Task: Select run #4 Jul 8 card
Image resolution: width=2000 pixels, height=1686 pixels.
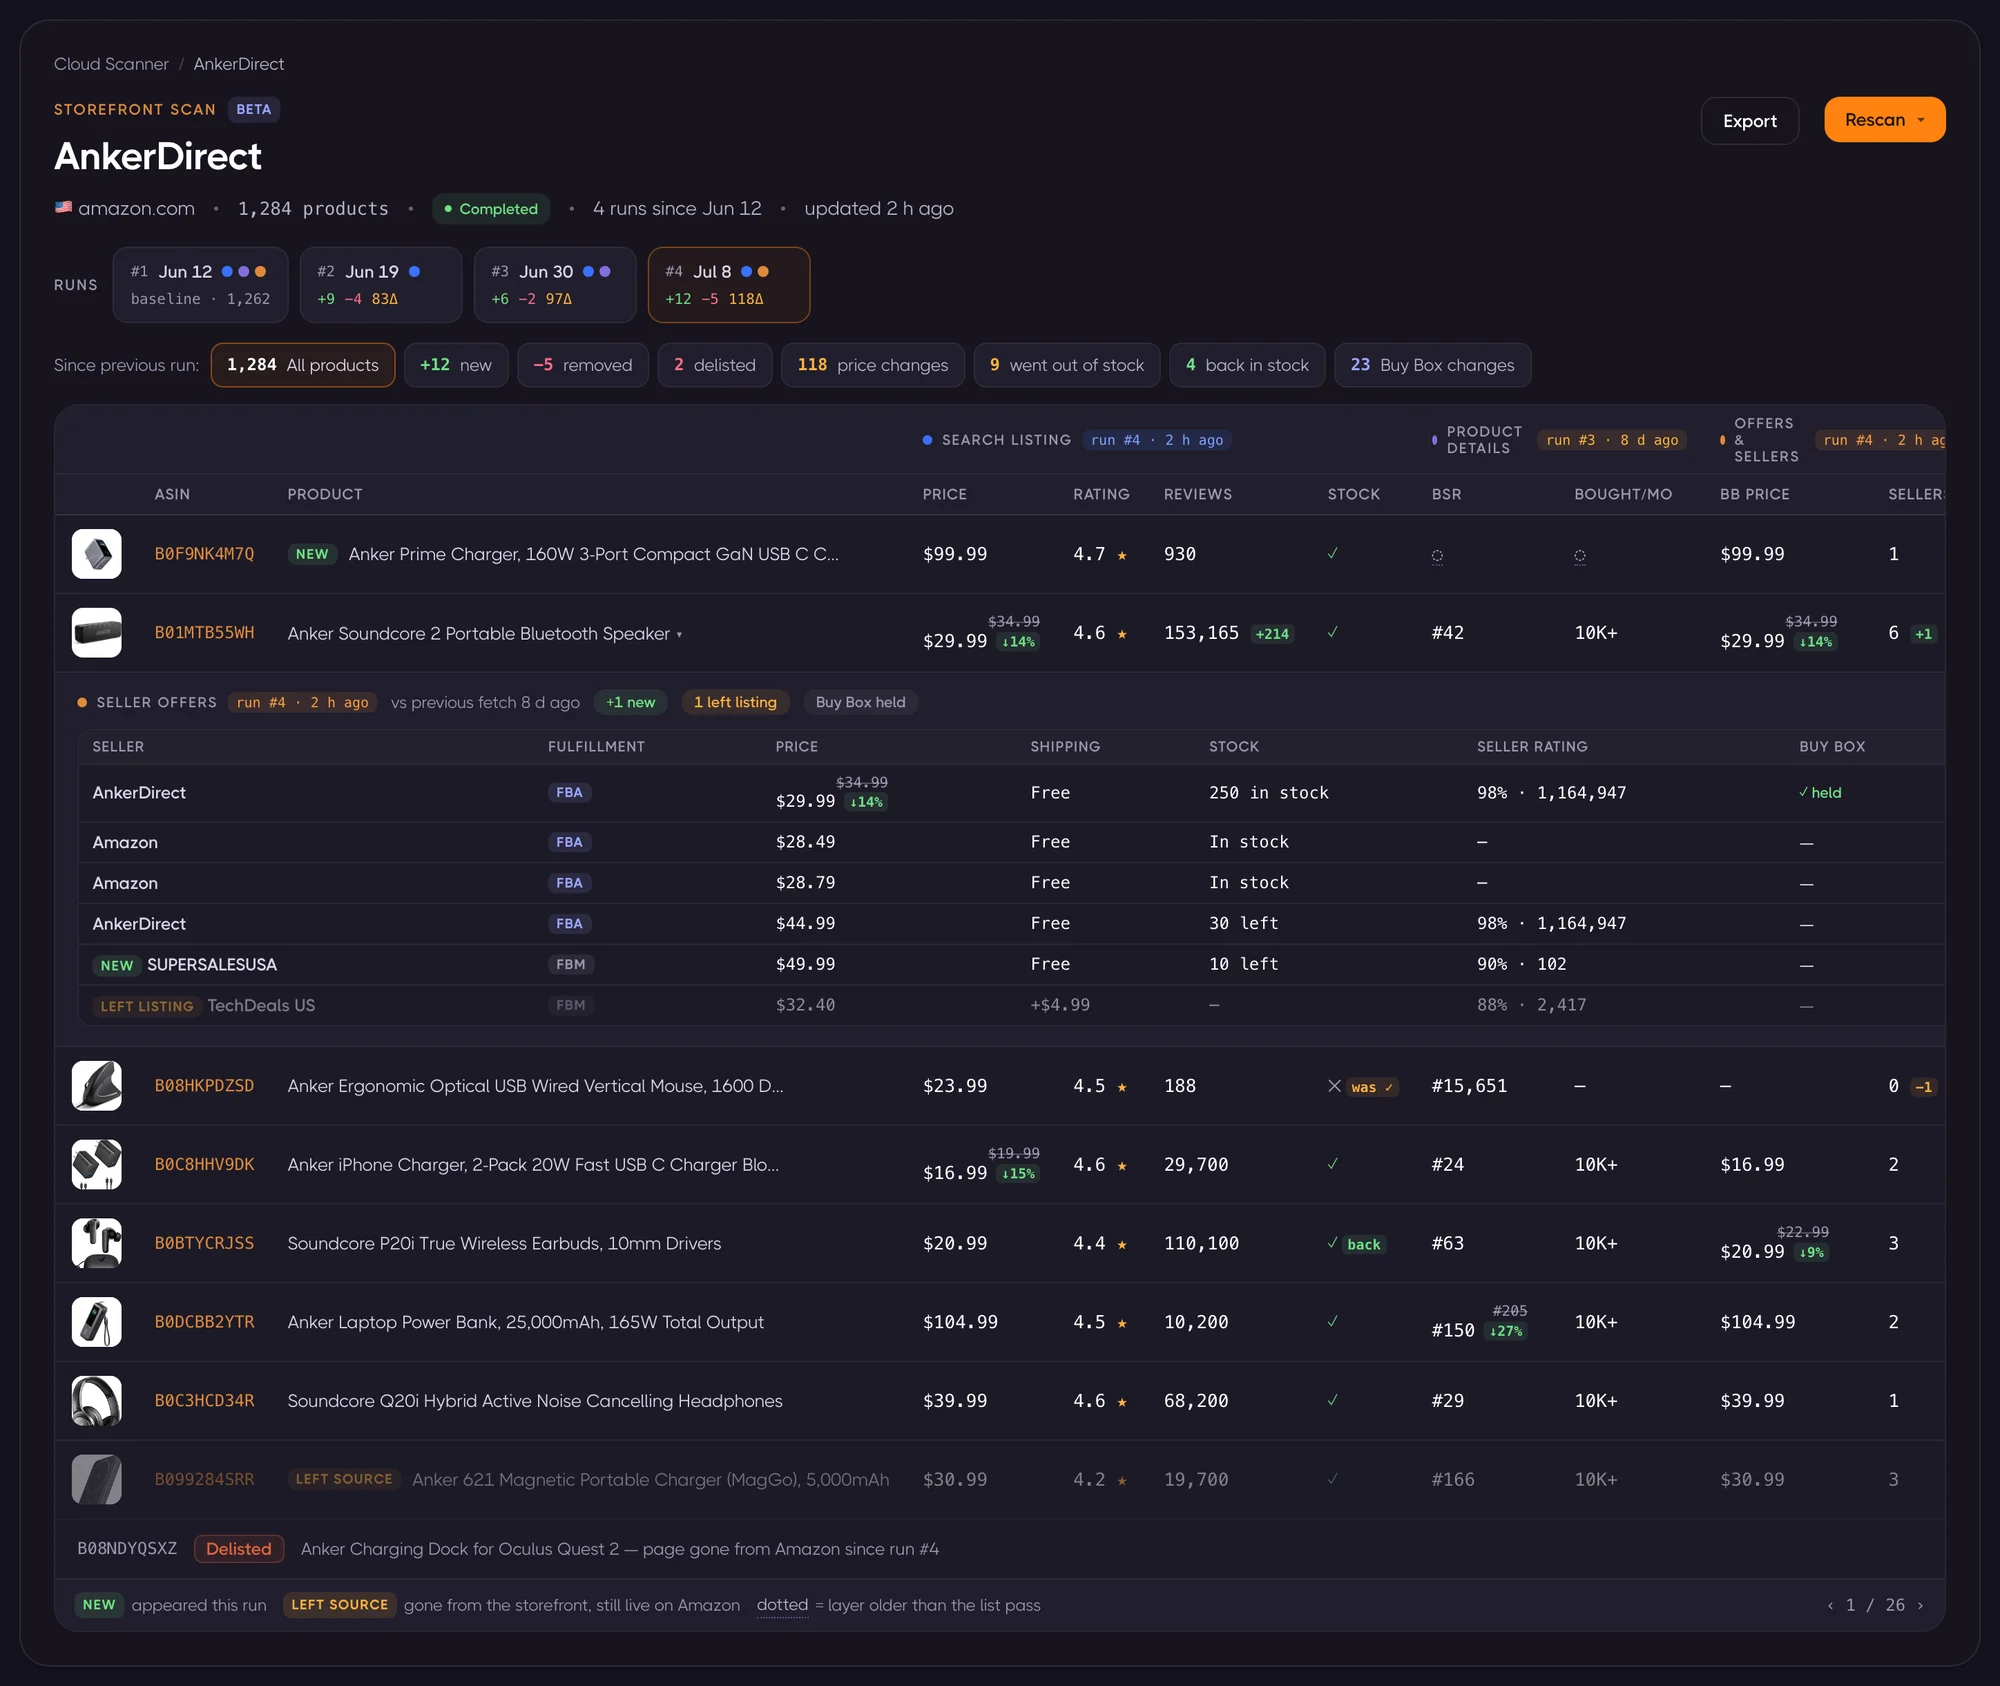Action: point(729,285)
